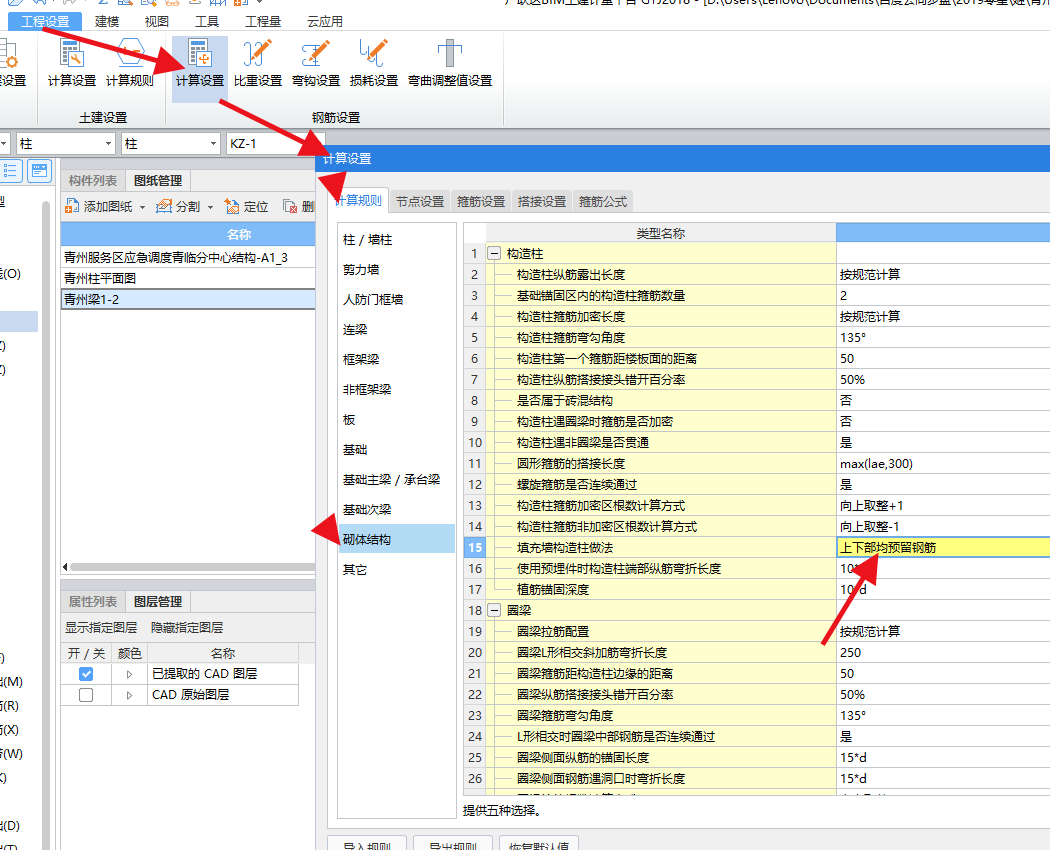Collapse 构造柱 group in table
This screenshot has width=1050, height=850.
point(494,254)
